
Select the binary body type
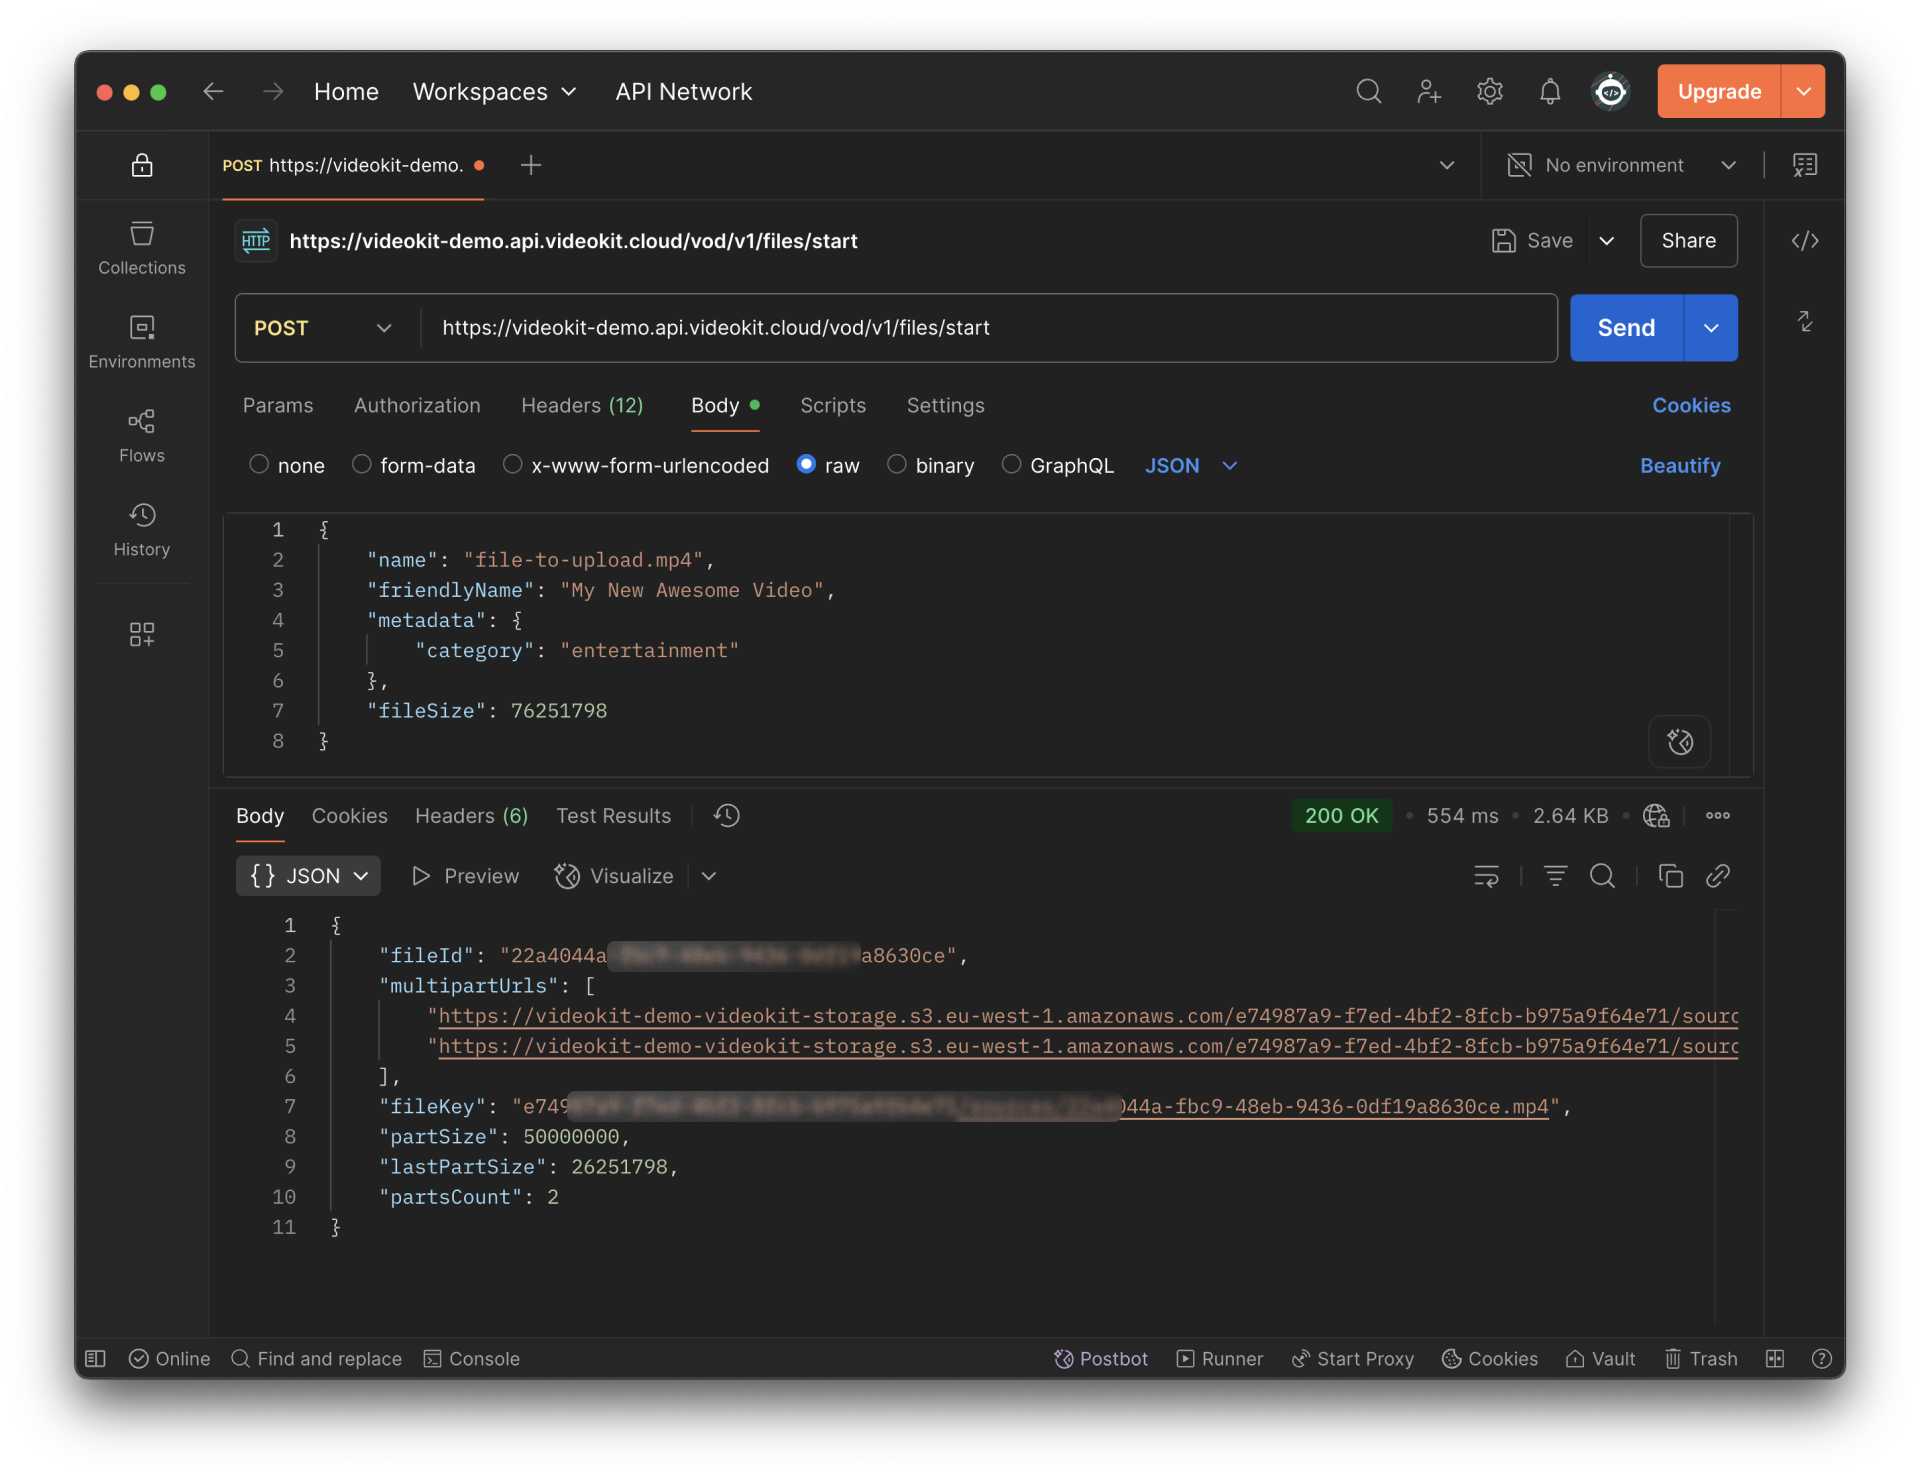(x=897, y=464)
